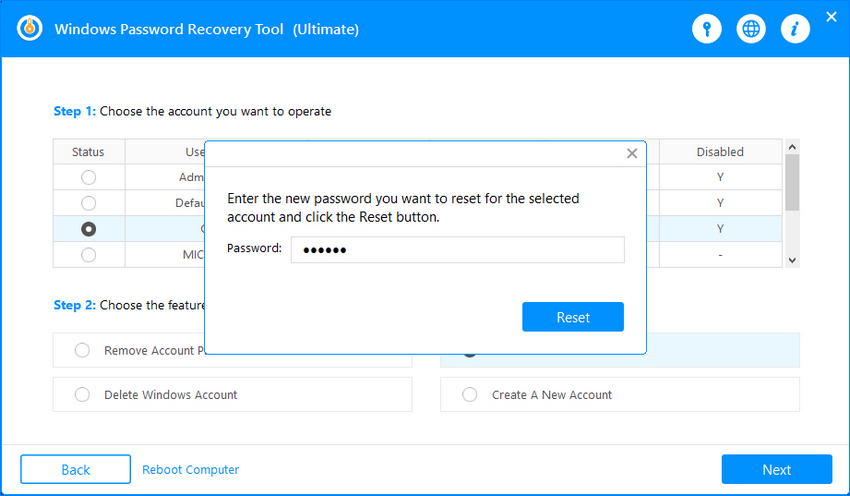Click the Back button
850x496 pixels.
(x=75, y=469)
